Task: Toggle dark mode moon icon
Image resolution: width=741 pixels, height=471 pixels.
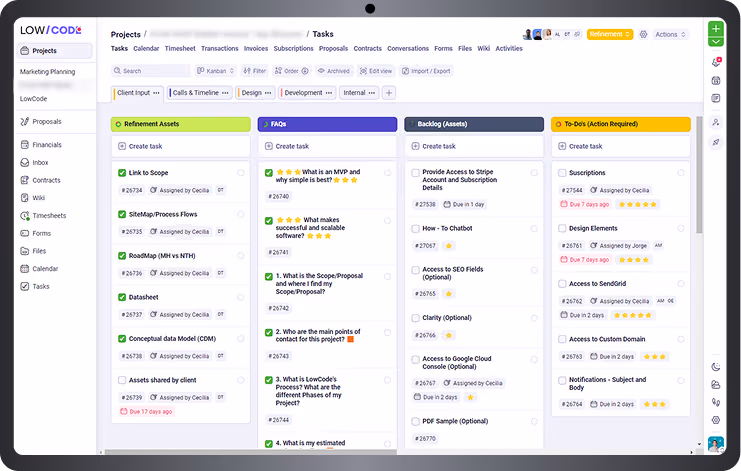Action: (x=715, y=367)
